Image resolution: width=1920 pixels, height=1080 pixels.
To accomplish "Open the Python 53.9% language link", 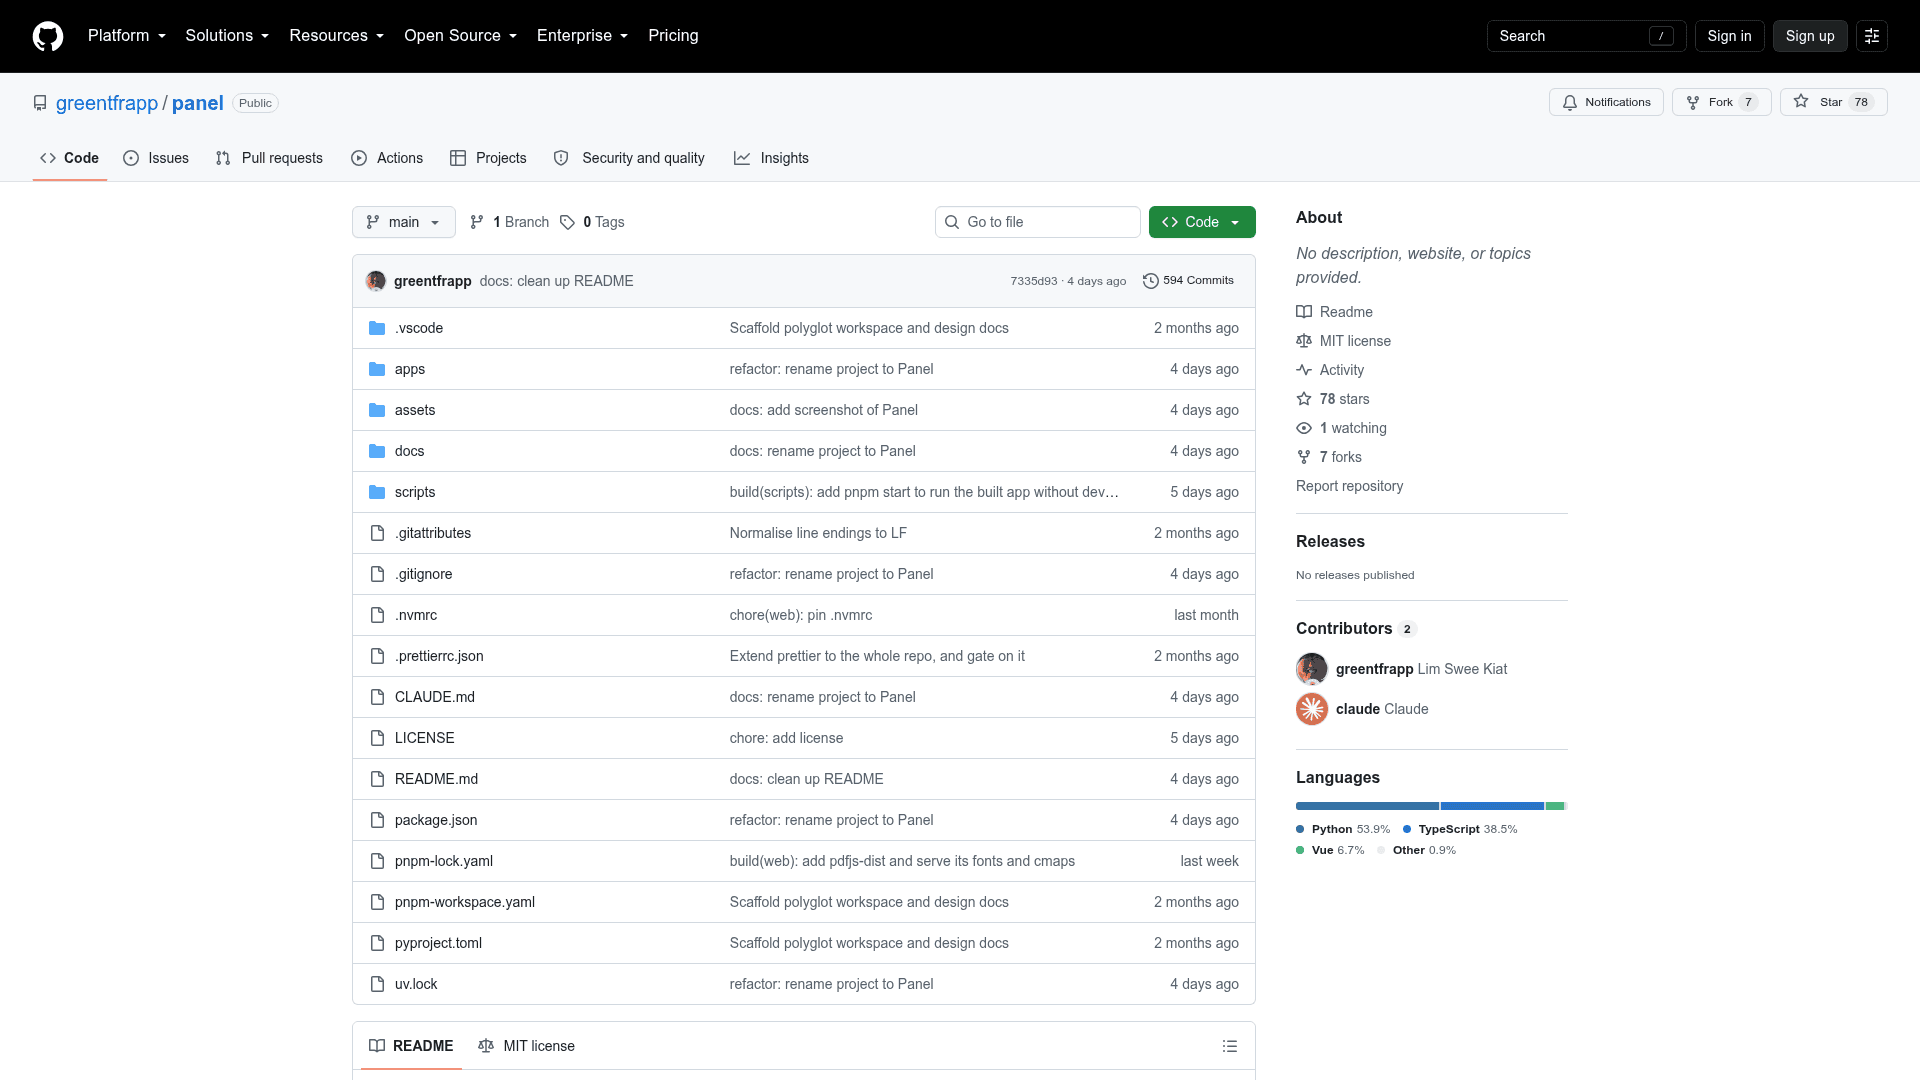I will point(1343,829).
